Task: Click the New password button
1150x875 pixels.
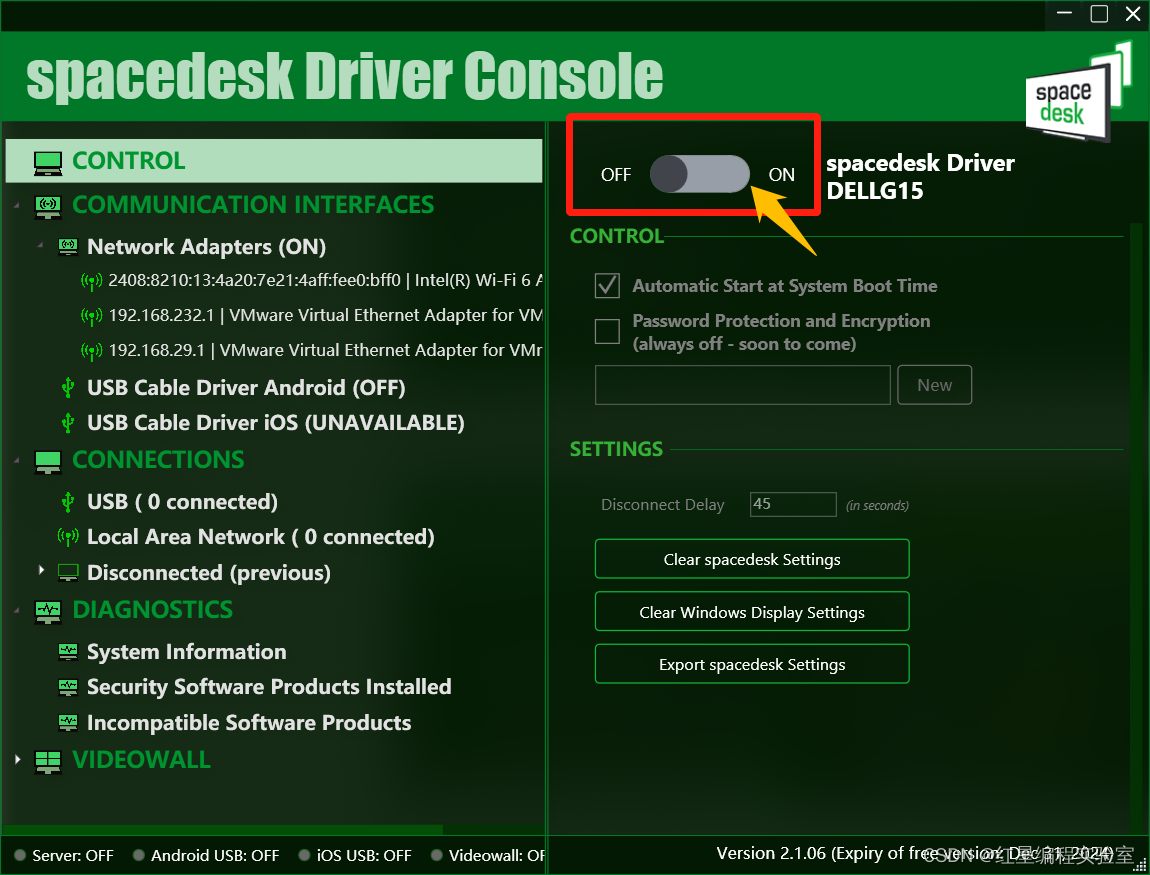Action: click(934, 385)
